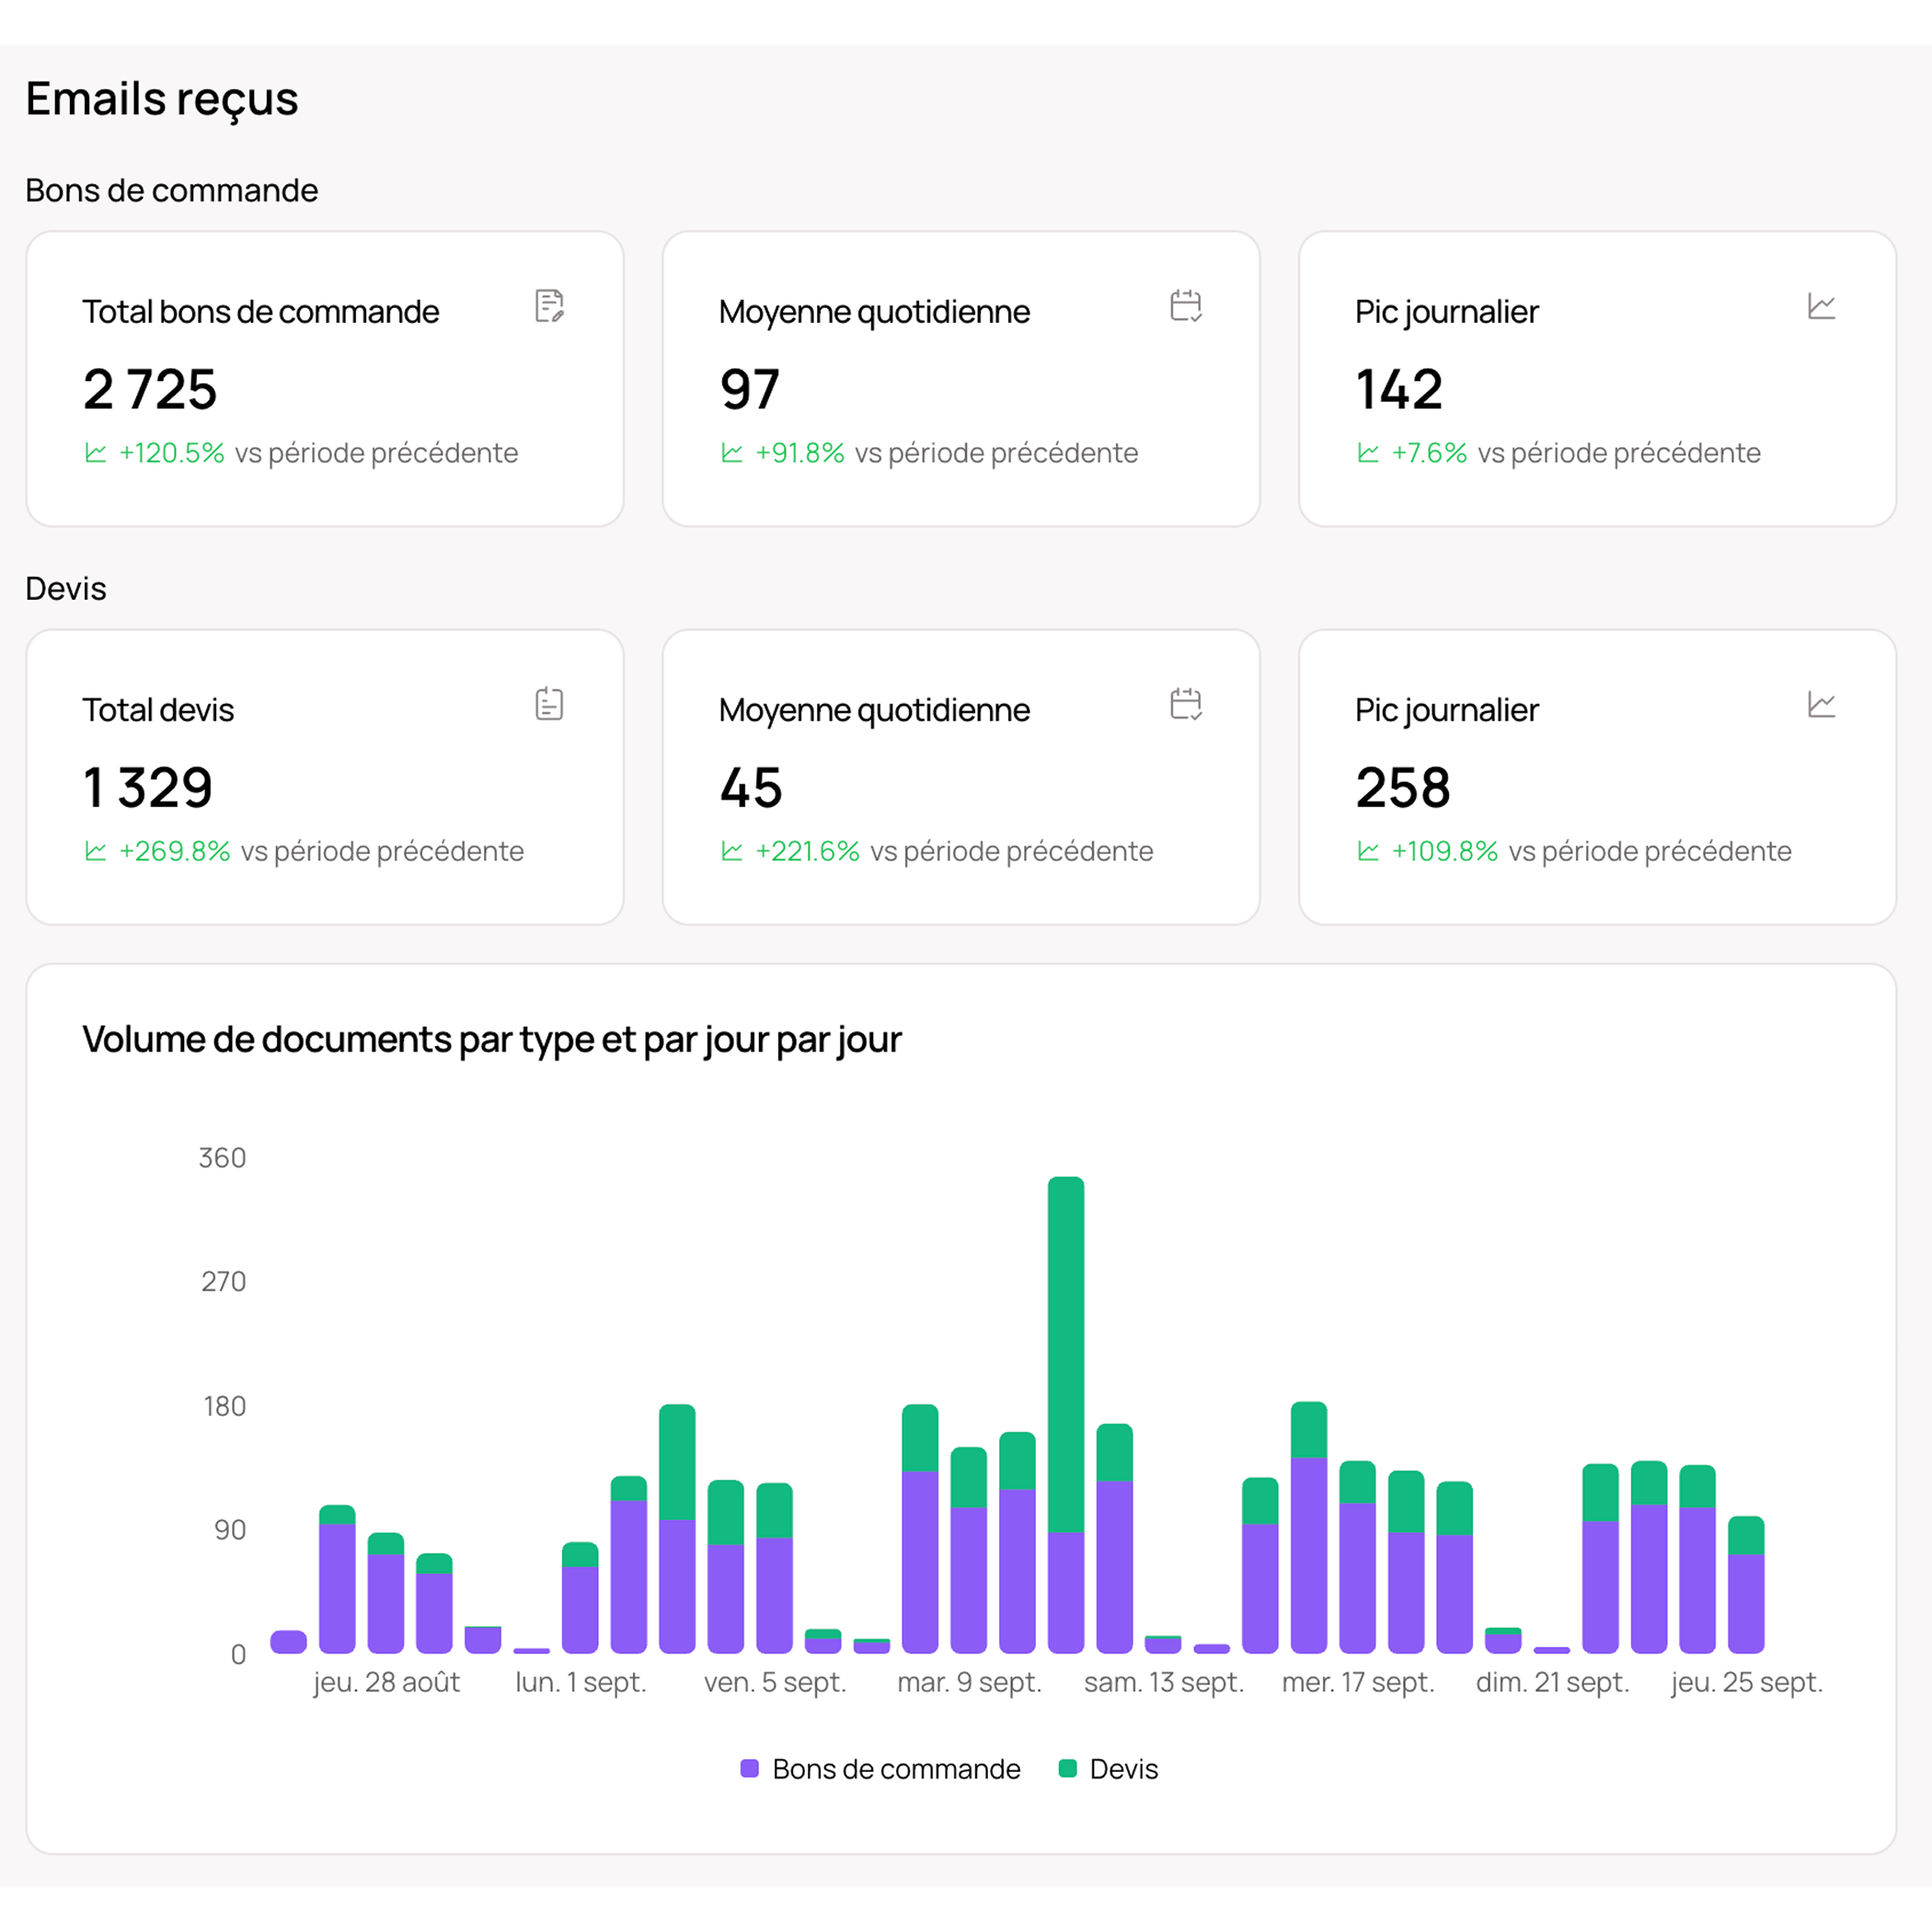Viewport: 1932px width, 1932px height.
Task: Toggle the Devis legend entry in chart
Action: click(1108, 1769)
